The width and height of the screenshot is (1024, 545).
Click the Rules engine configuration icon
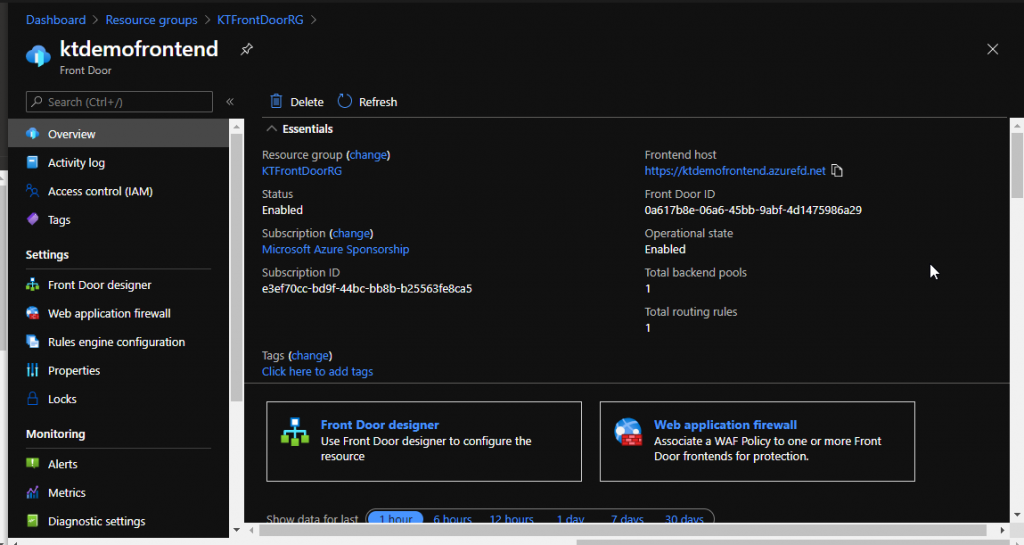coord(33,341)
